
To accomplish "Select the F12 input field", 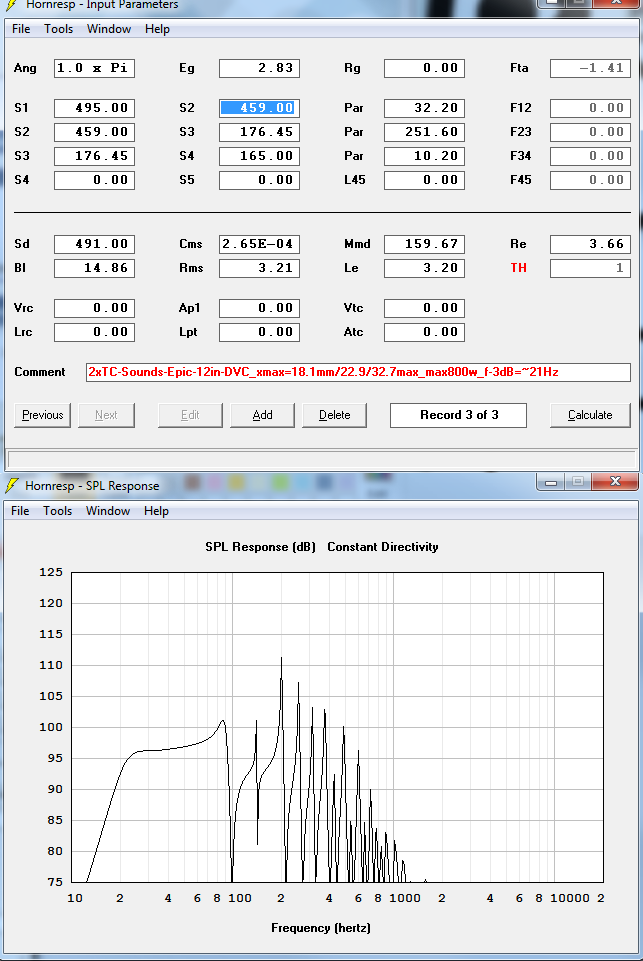I will (590, 108).
